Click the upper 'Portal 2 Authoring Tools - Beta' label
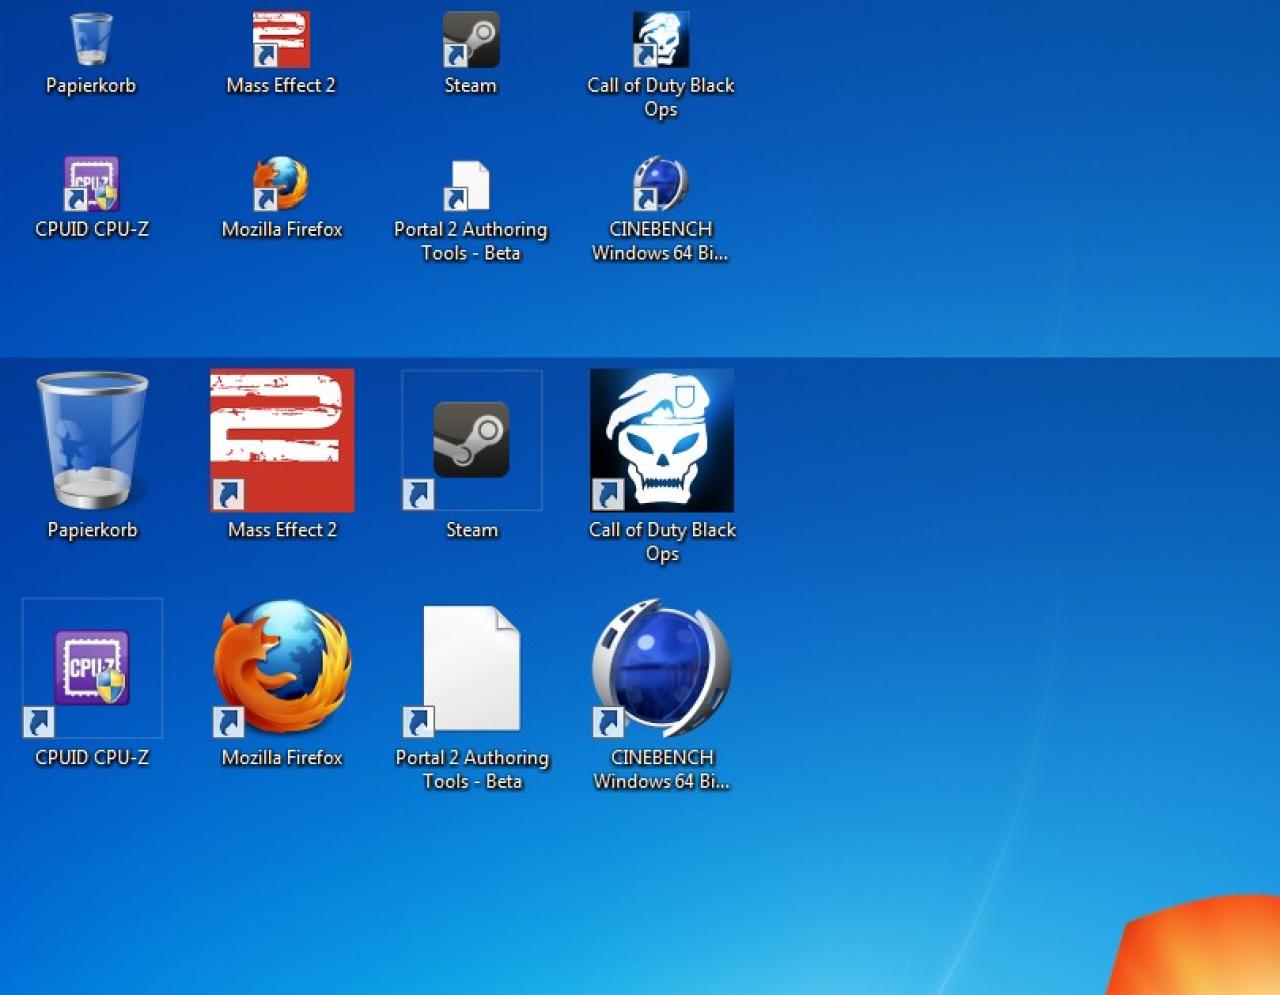The image size is (1280, 995). [x=471, y=241]
